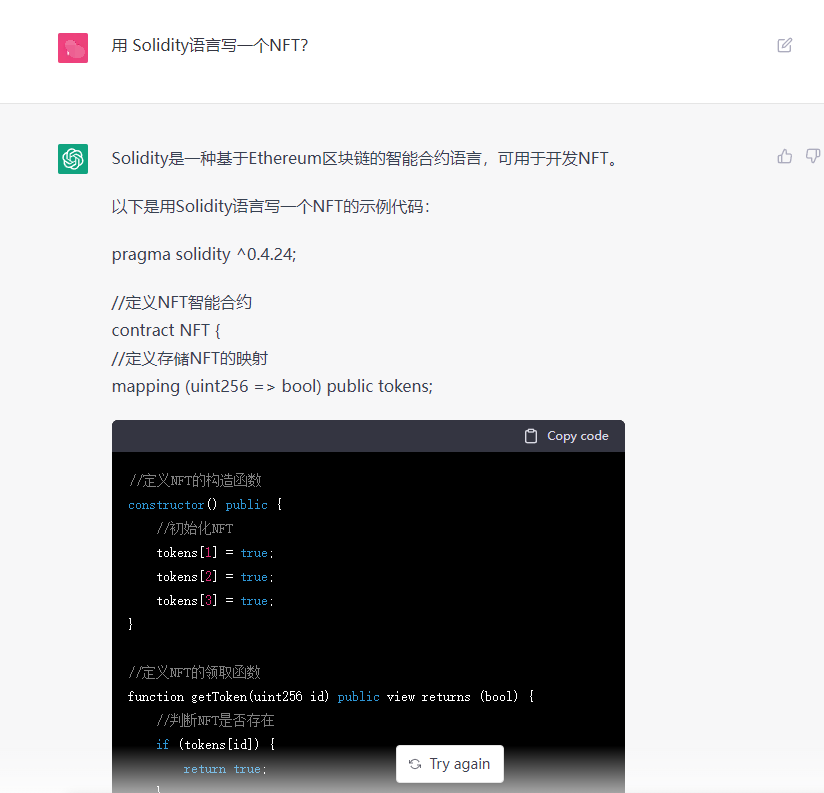The width and height of the screenshot is (824, 793).
Task: Click the 'constructor() public {' code line
Action: click(205, 505)
